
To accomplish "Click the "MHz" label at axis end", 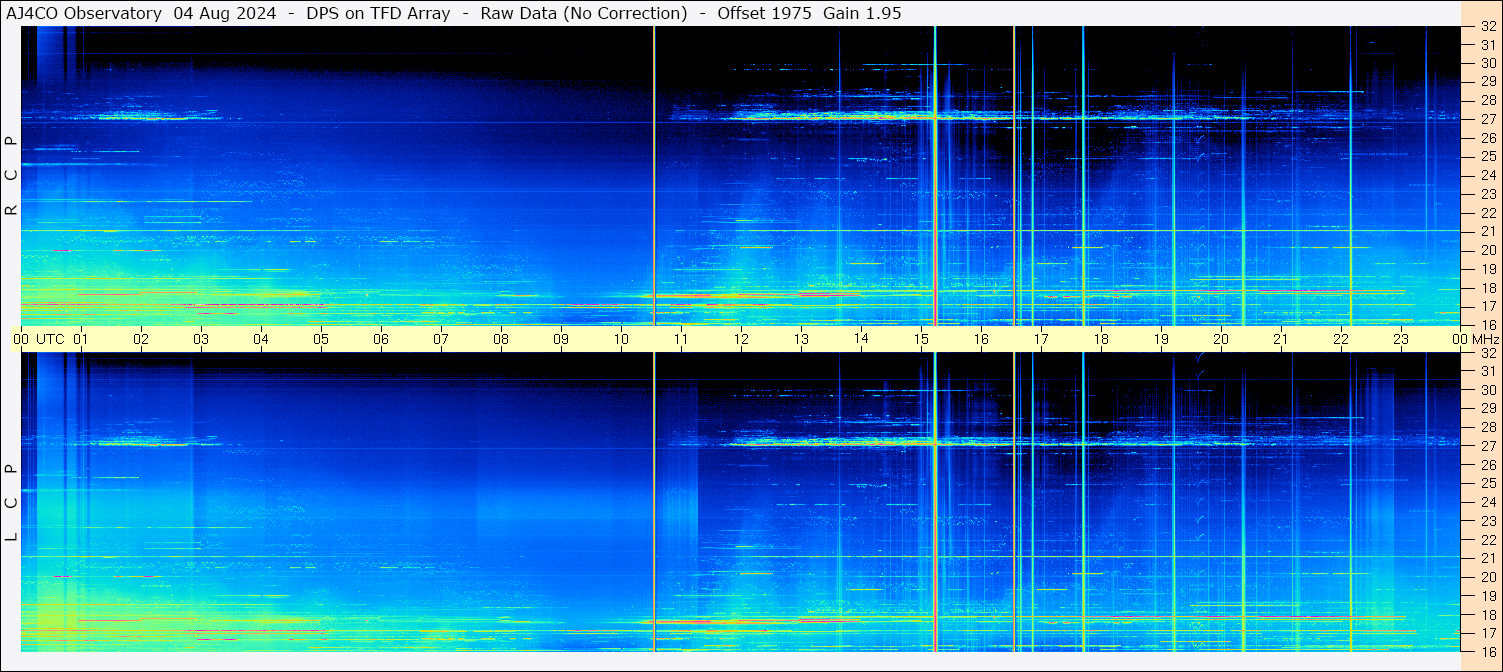I will (1485, 339).
